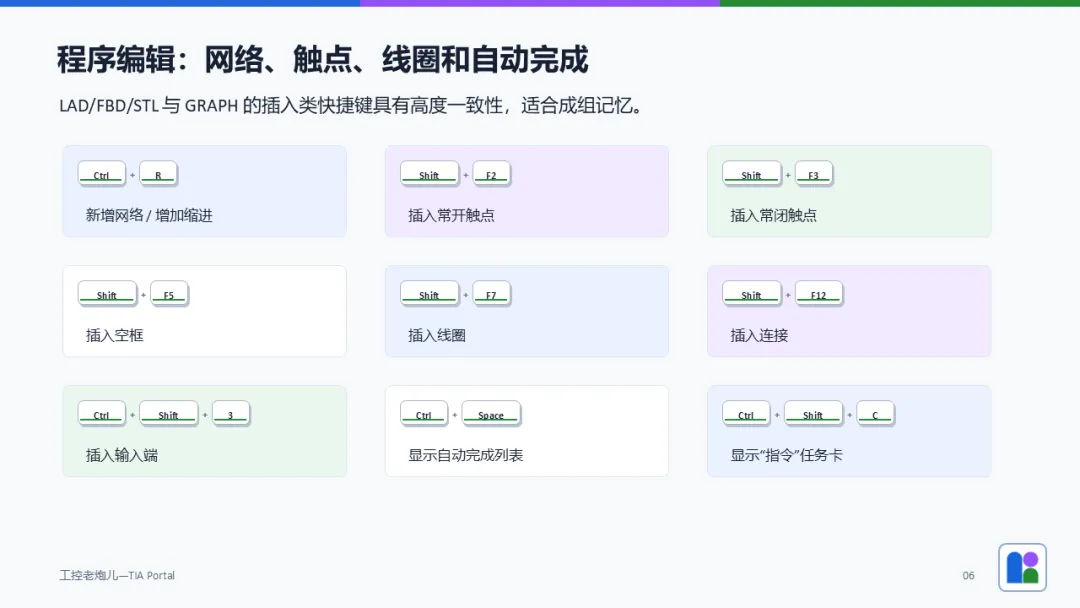
Task: Select the label '插入输入端'
Action: pyautogui.click(x=122, y=455)
